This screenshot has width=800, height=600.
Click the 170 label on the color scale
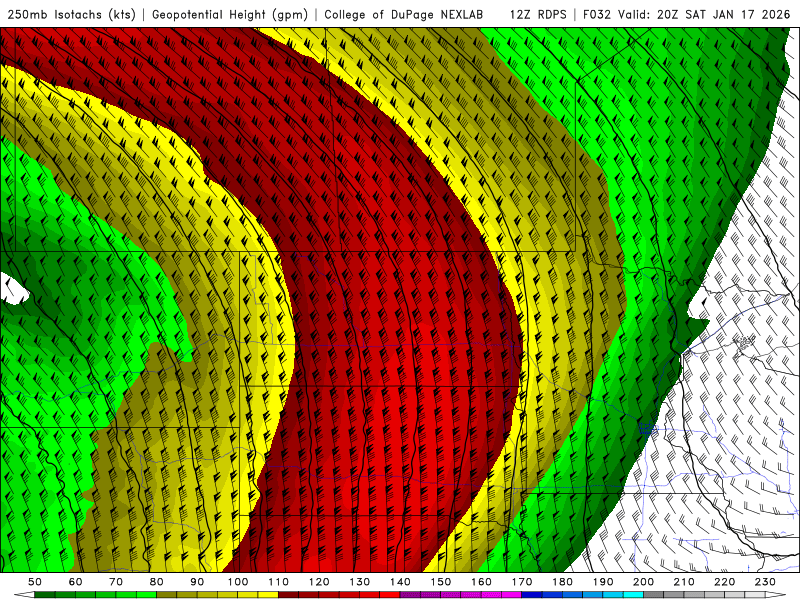click(522, 582)
